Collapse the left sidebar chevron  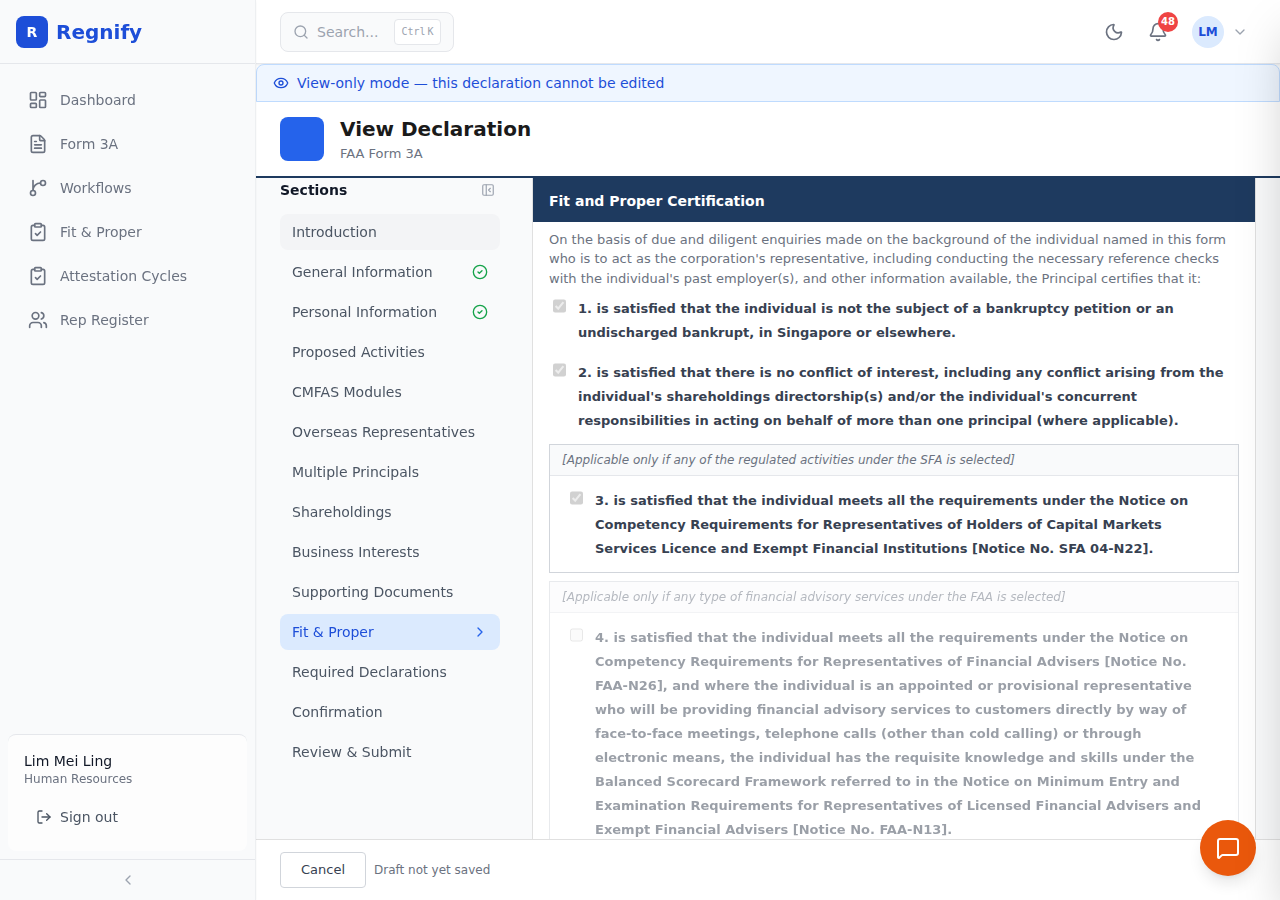coord(128,880)
